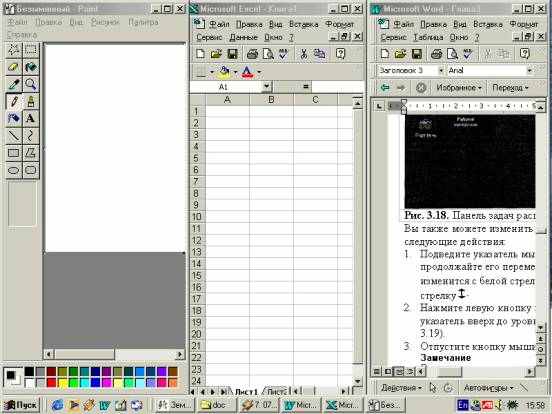Viewport: 552px width, 414px height.
Task: Toggle the En language indicator in tray
Action: coord(462,405)
